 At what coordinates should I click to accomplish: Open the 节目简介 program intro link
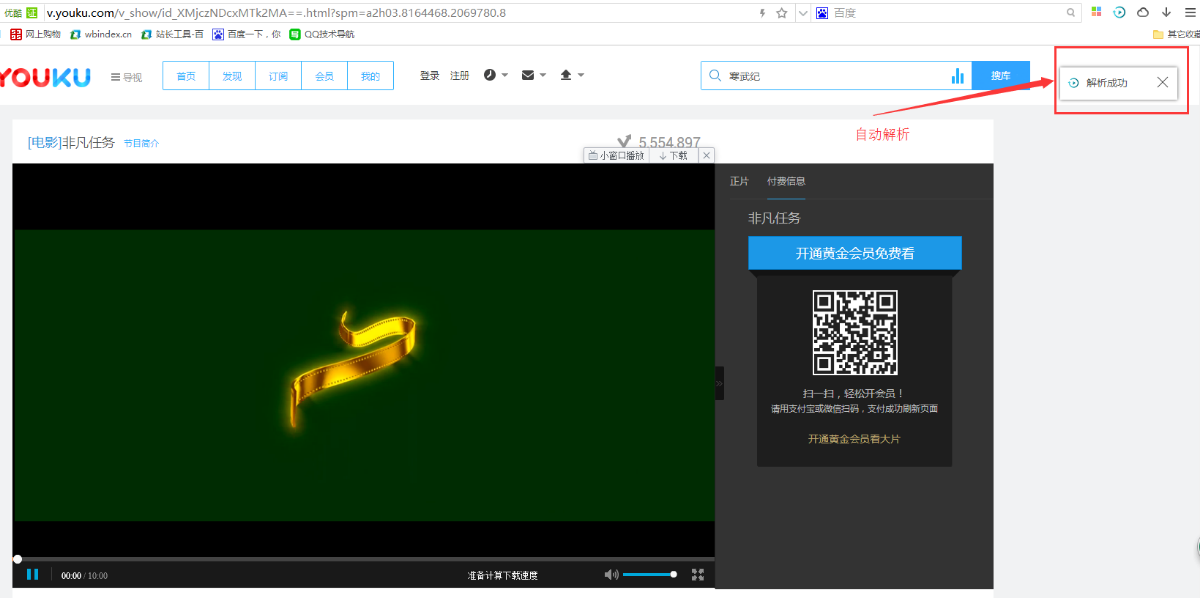coord(141,143)
